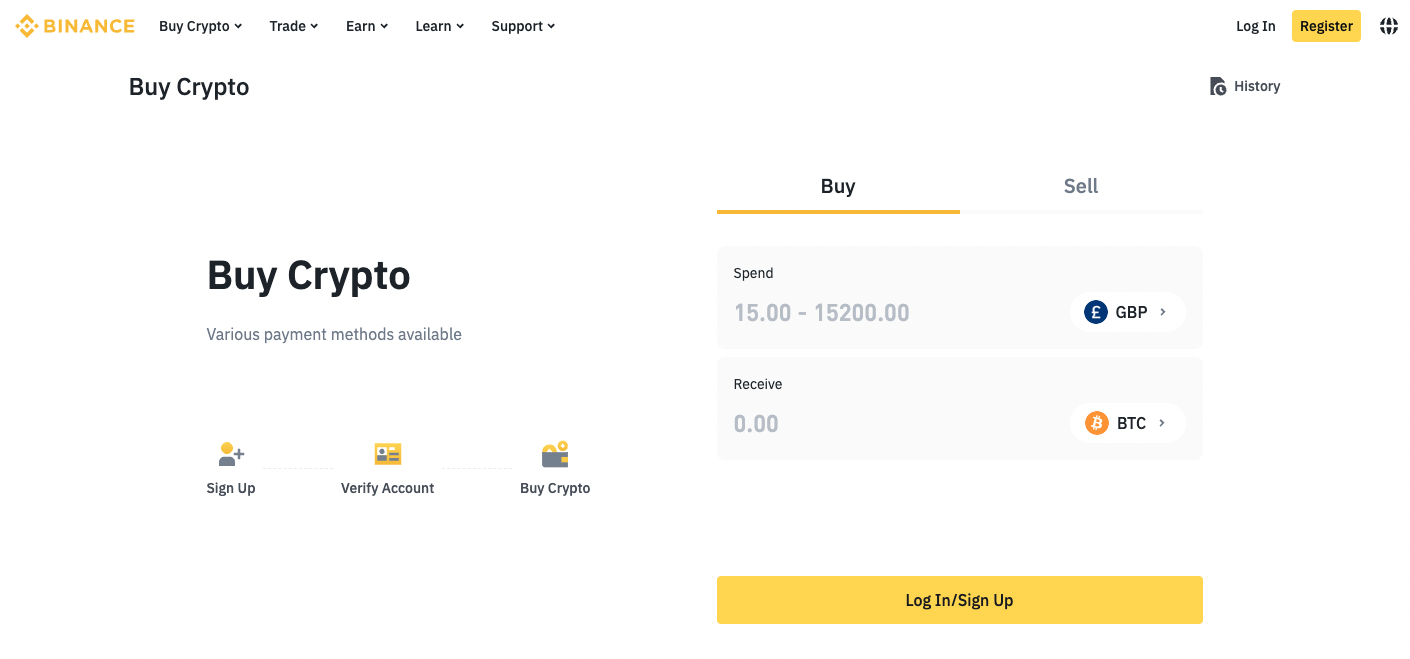Open the Support menu
The width and height of the screenshot is (1410, 659).
pos(522,26)
